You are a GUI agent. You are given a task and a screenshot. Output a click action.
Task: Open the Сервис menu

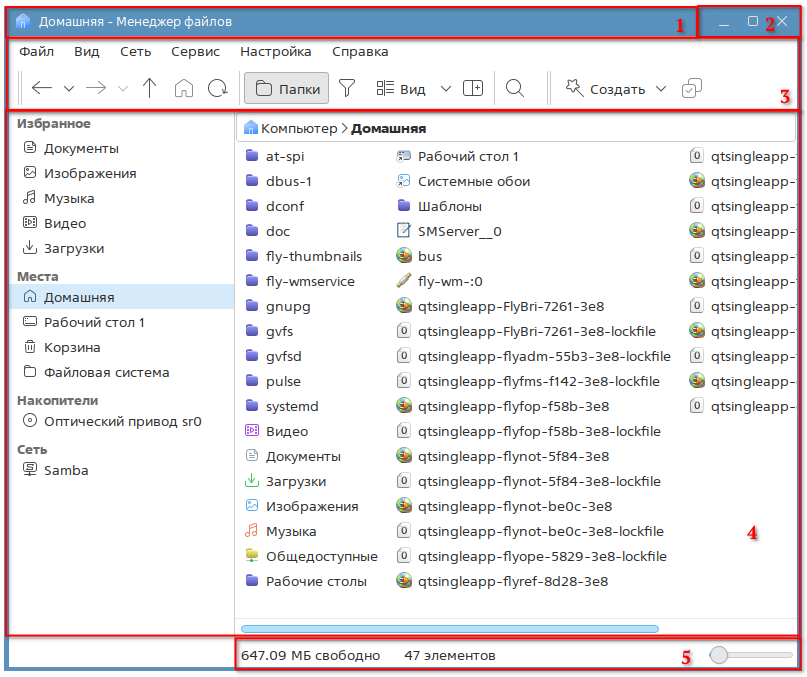(x=195, y=51)
